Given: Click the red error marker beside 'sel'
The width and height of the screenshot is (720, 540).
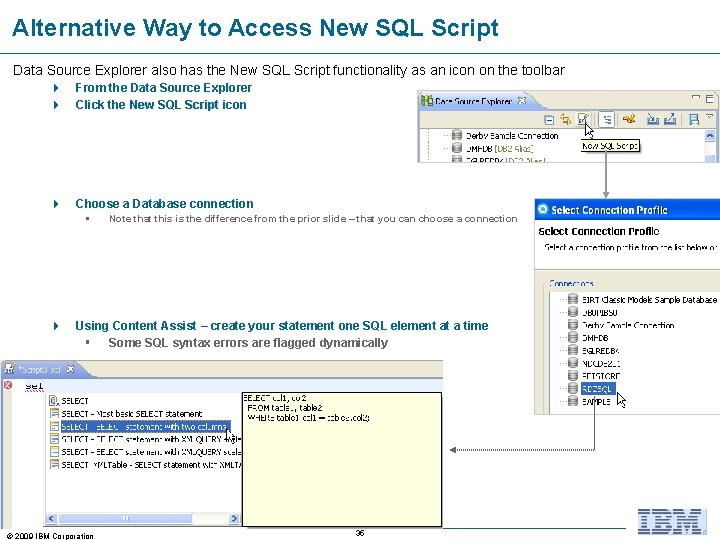Looking at the screenshot, I should click(x=8, y=385).
